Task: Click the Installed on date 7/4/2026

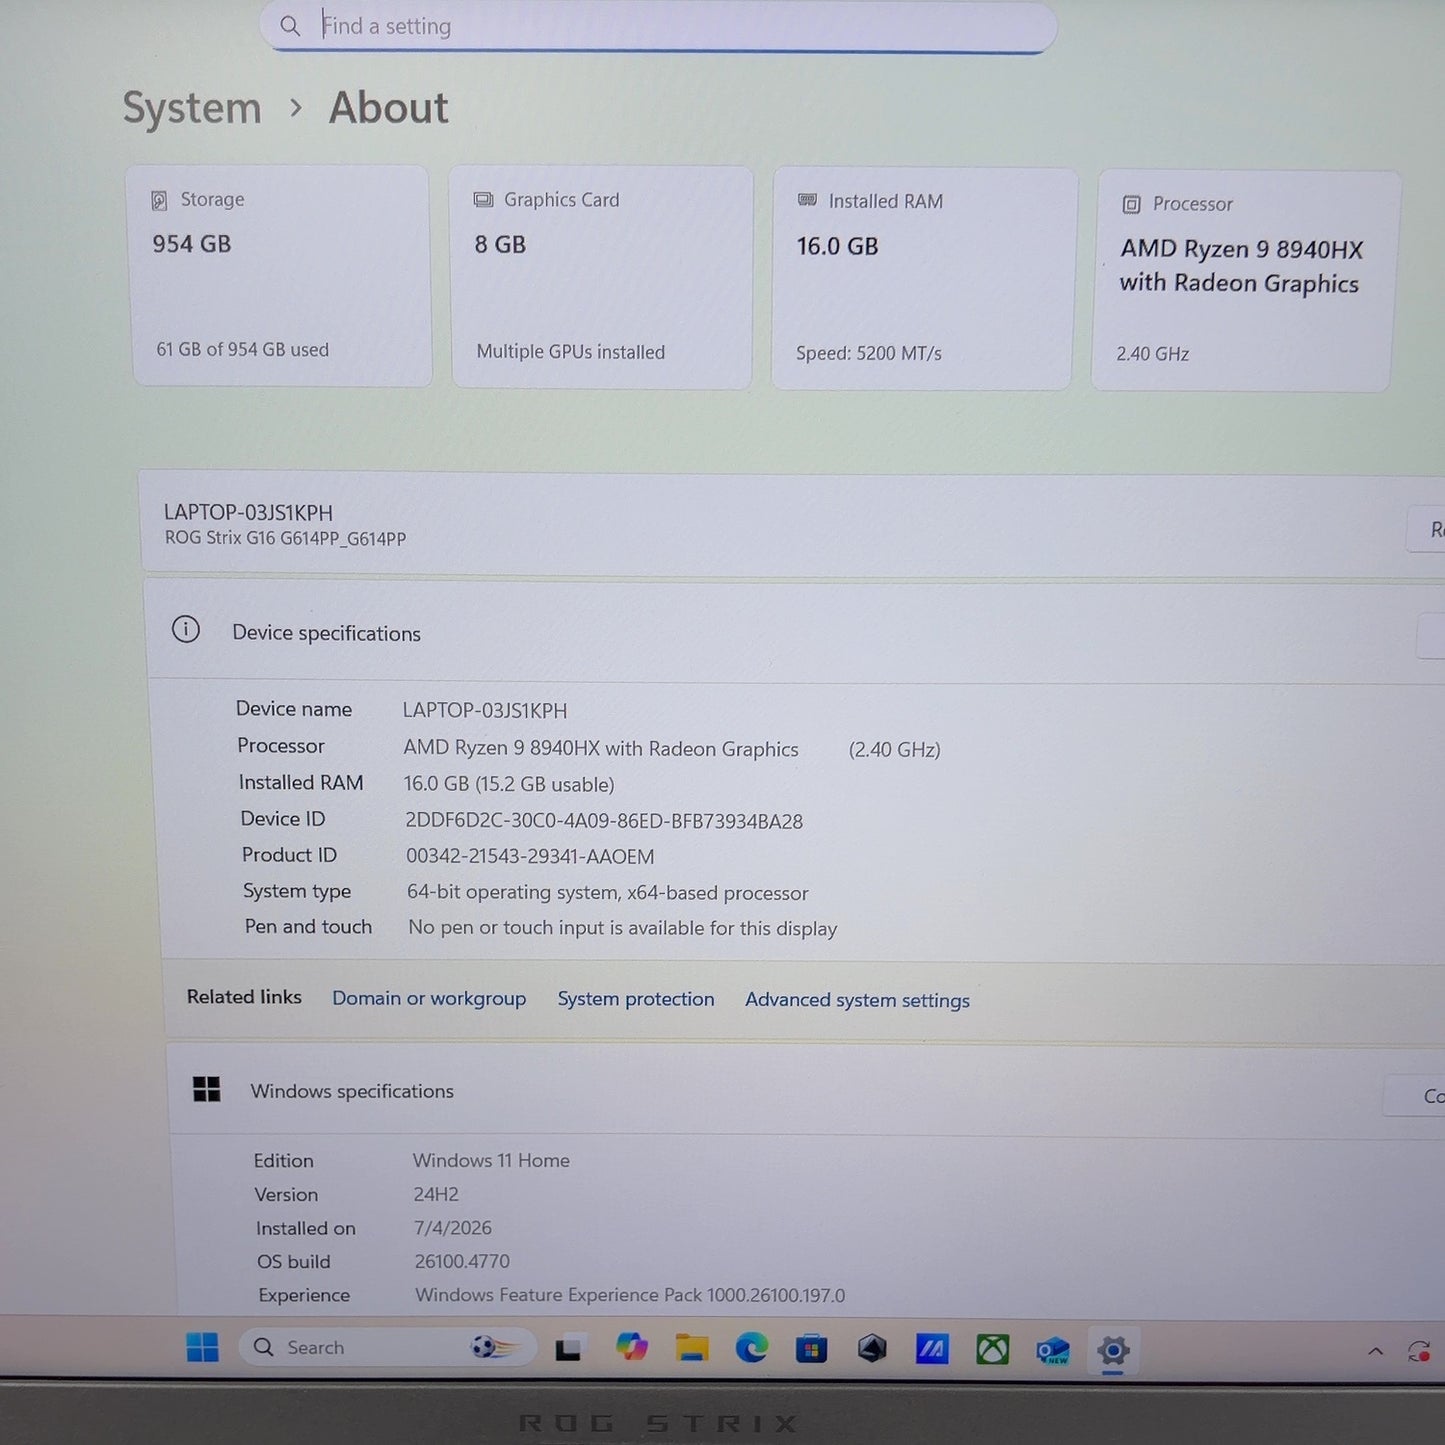Action: (453, 1228)
